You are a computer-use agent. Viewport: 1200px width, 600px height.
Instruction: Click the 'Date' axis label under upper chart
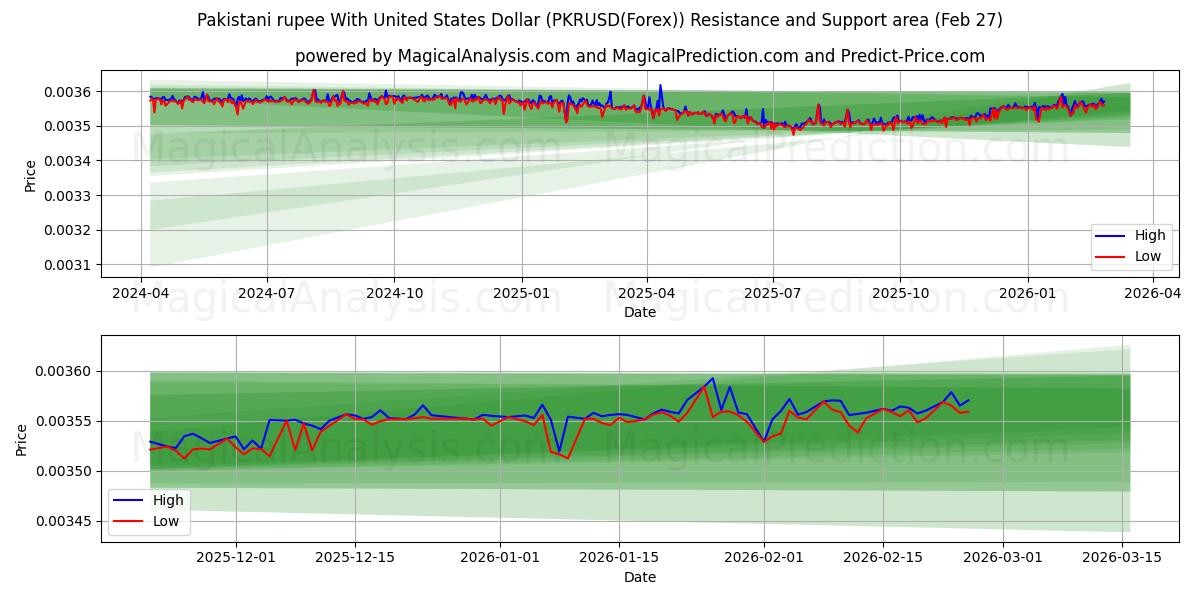pos(640,312)
